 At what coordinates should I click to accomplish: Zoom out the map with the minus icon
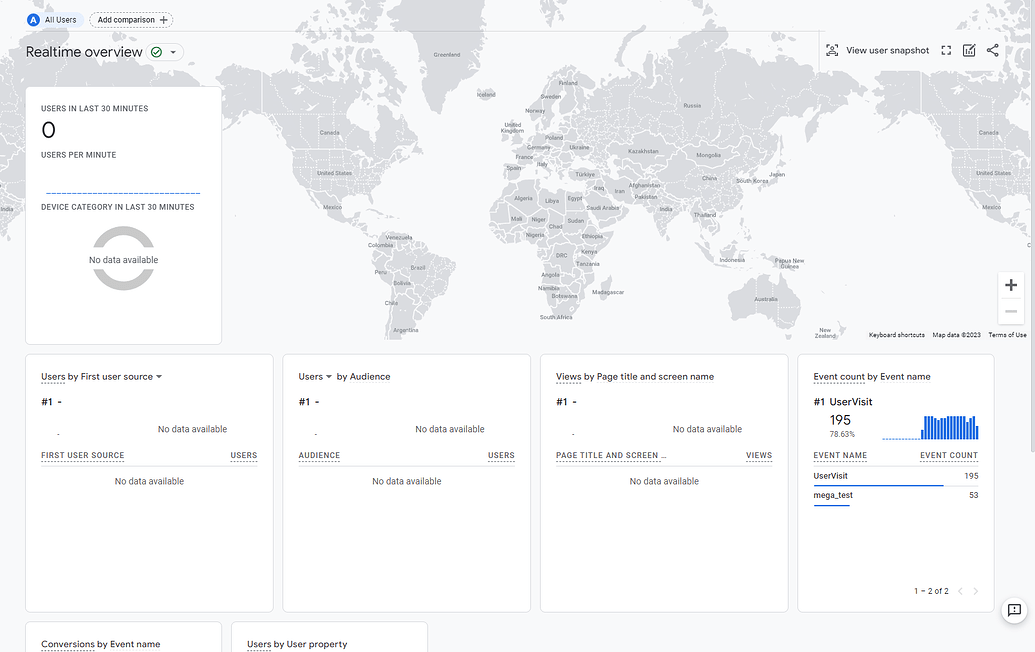coord(1010,311)
